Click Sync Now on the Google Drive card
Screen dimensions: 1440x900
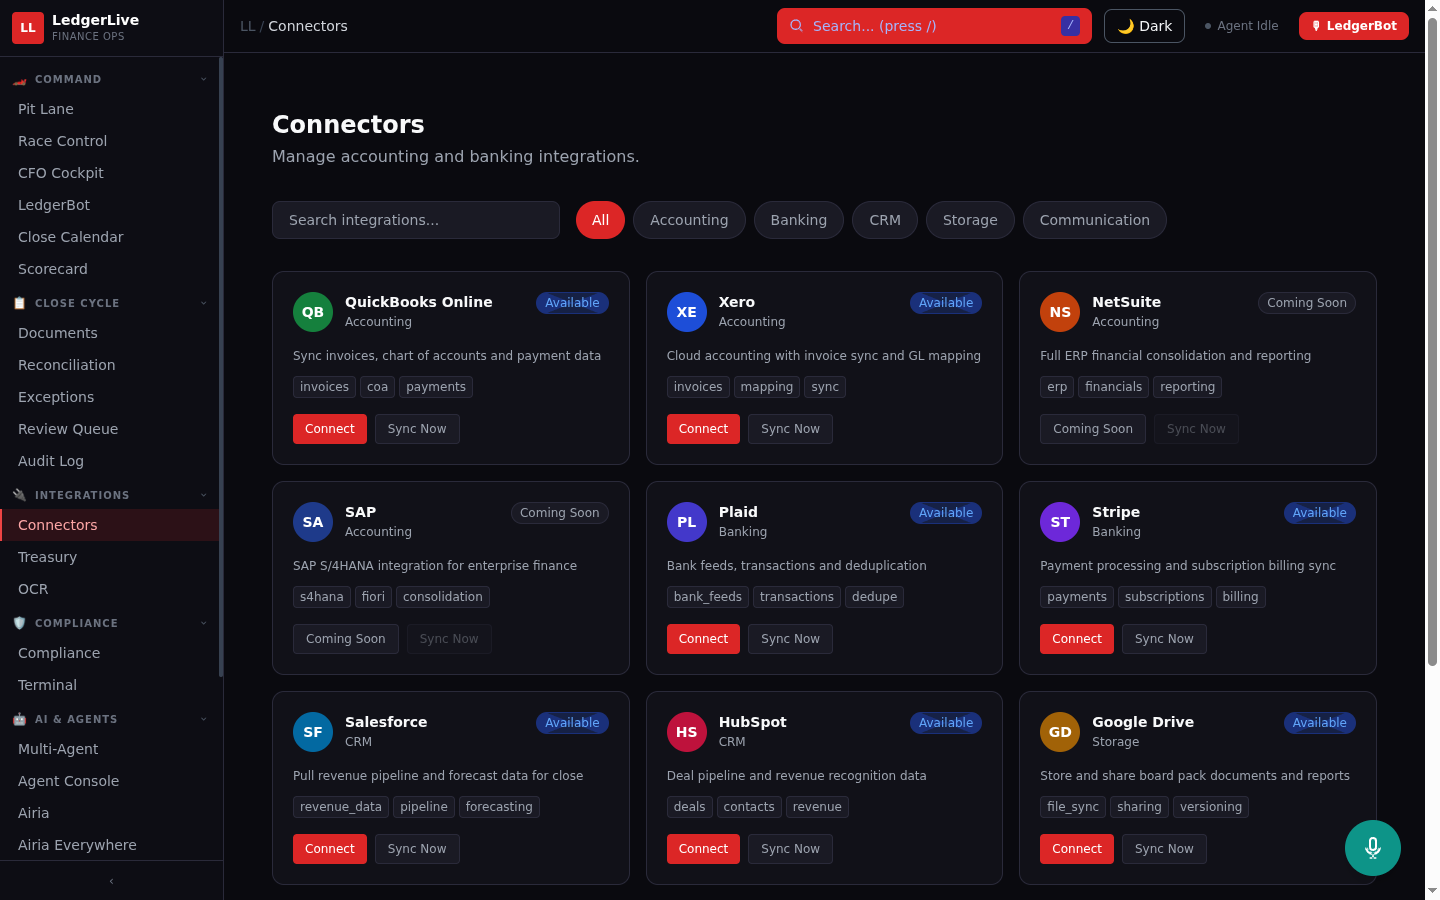(x=1164, y=849)
